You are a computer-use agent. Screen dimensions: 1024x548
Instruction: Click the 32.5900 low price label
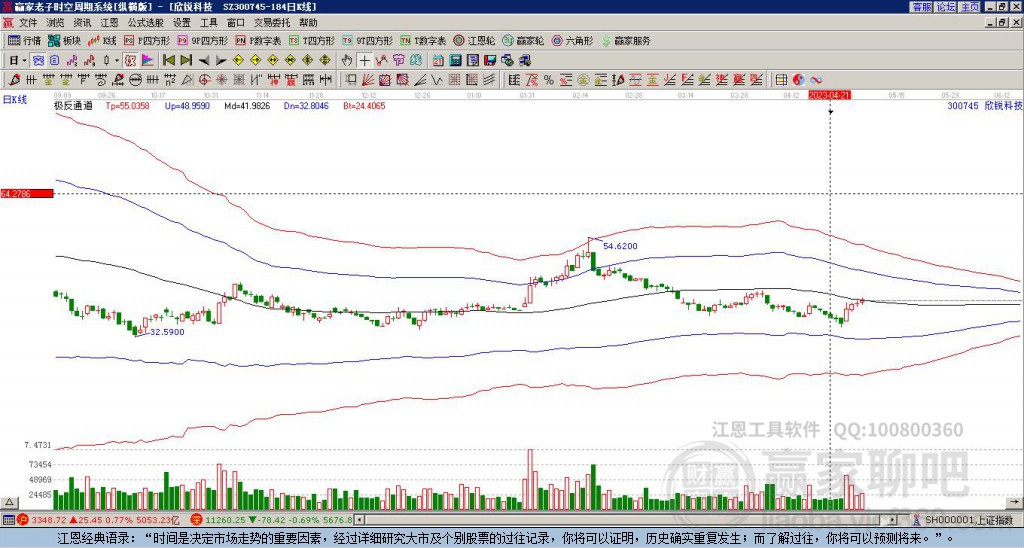pos(167,332)
